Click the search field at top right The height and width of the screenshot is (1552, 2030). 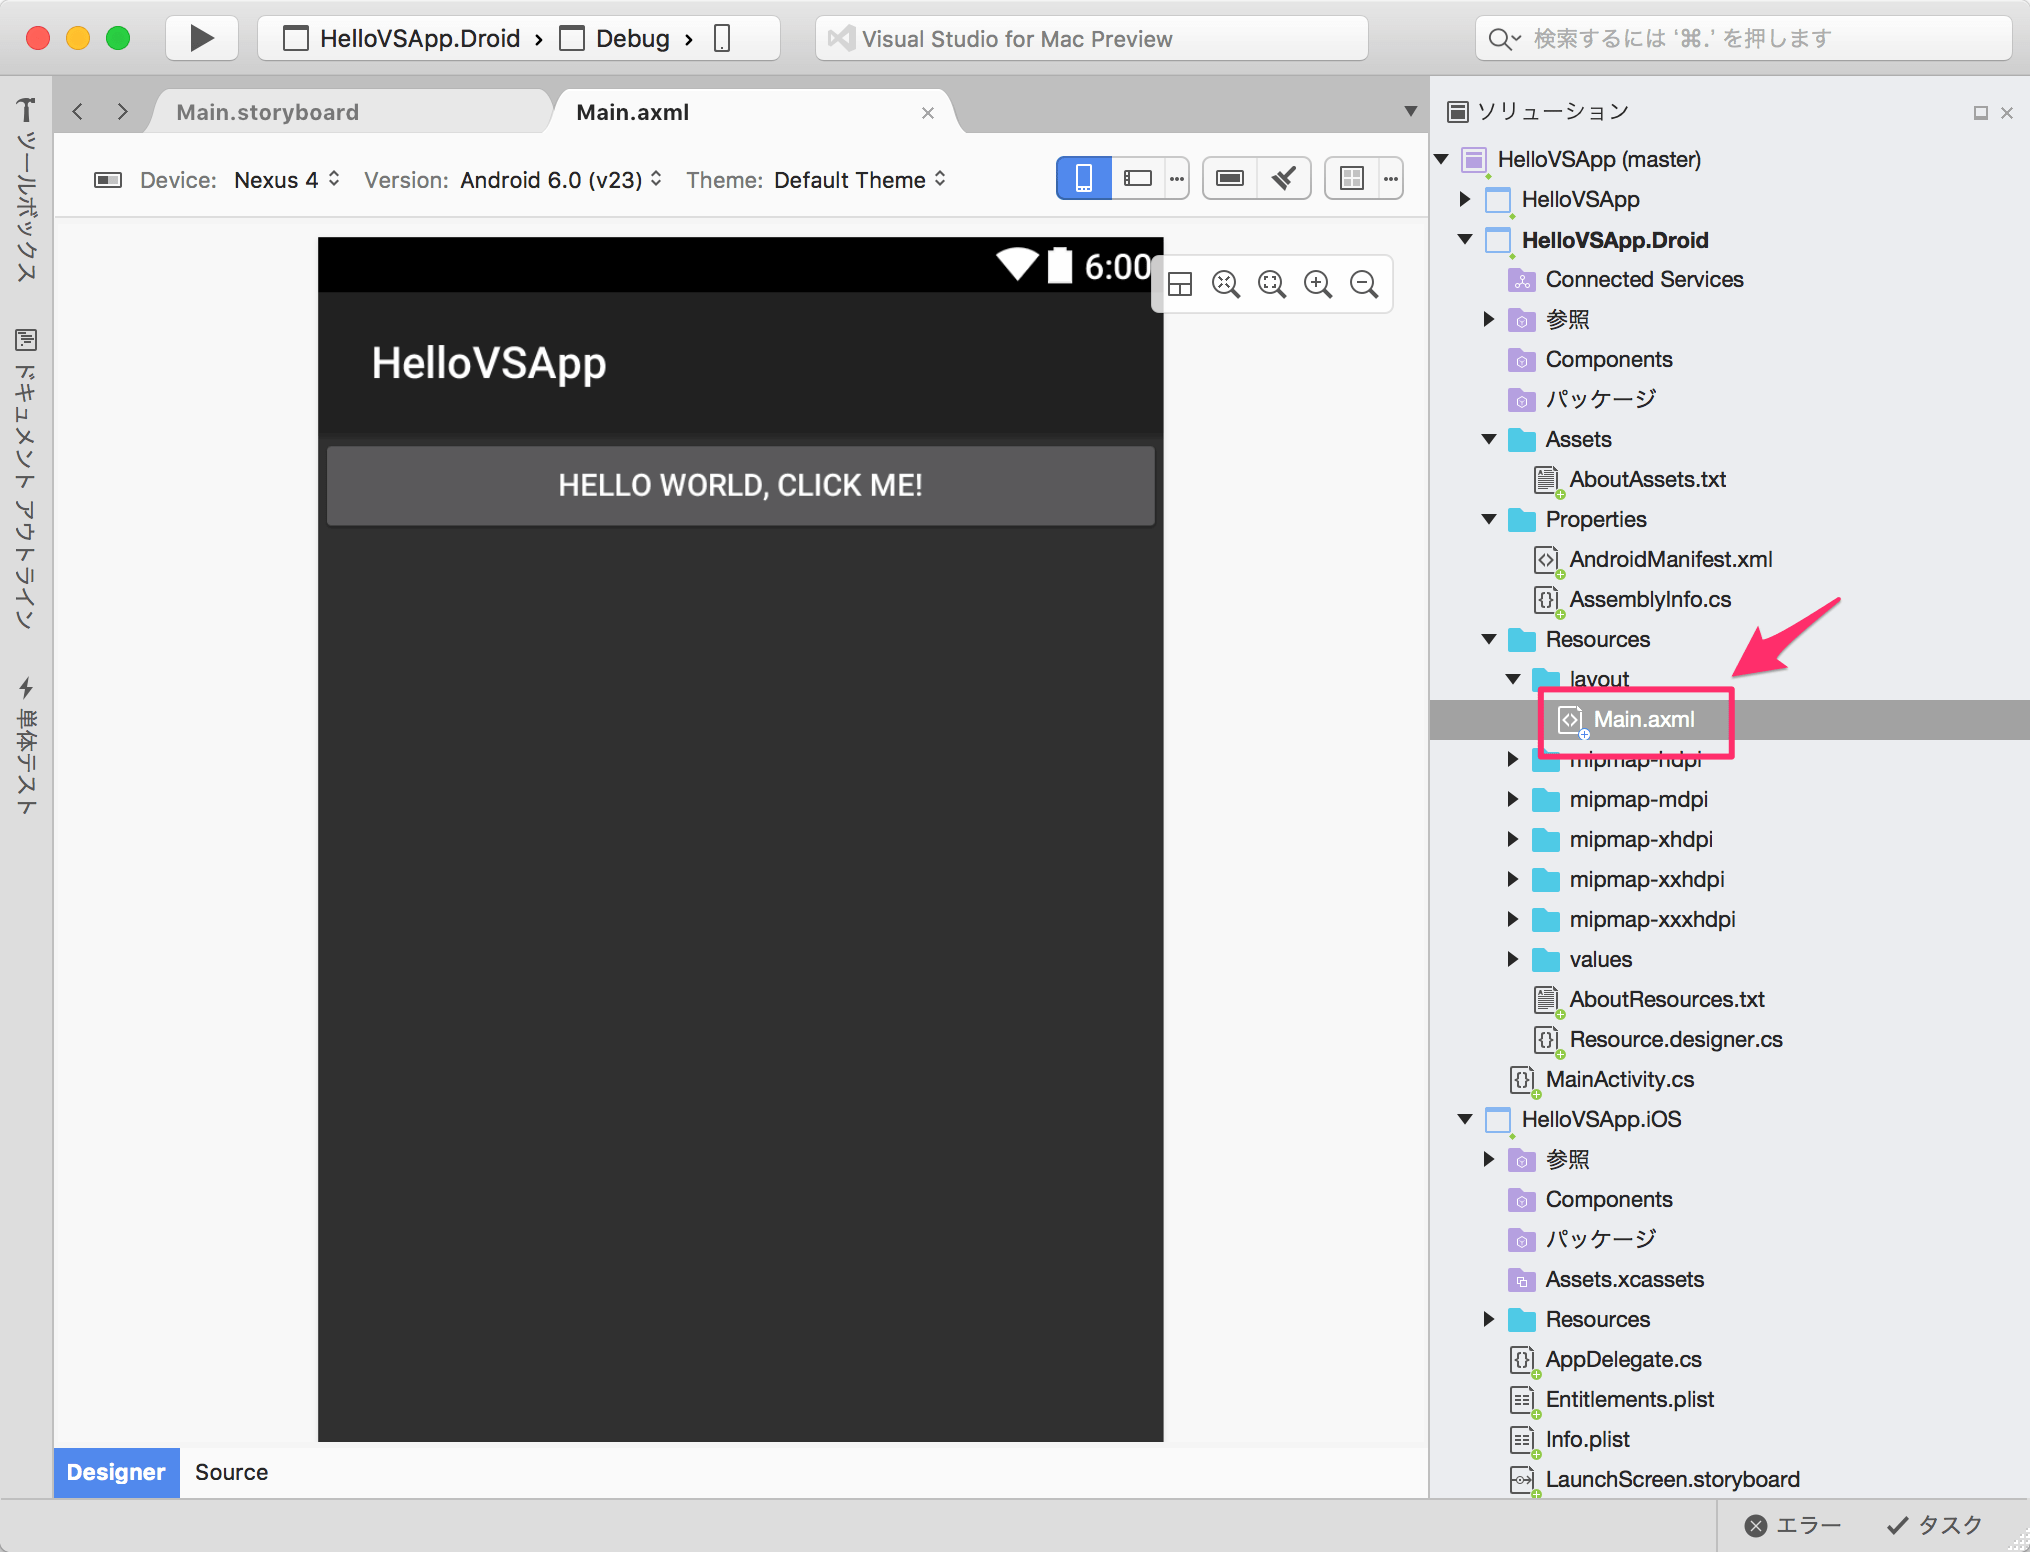(x=1745, y=38)
